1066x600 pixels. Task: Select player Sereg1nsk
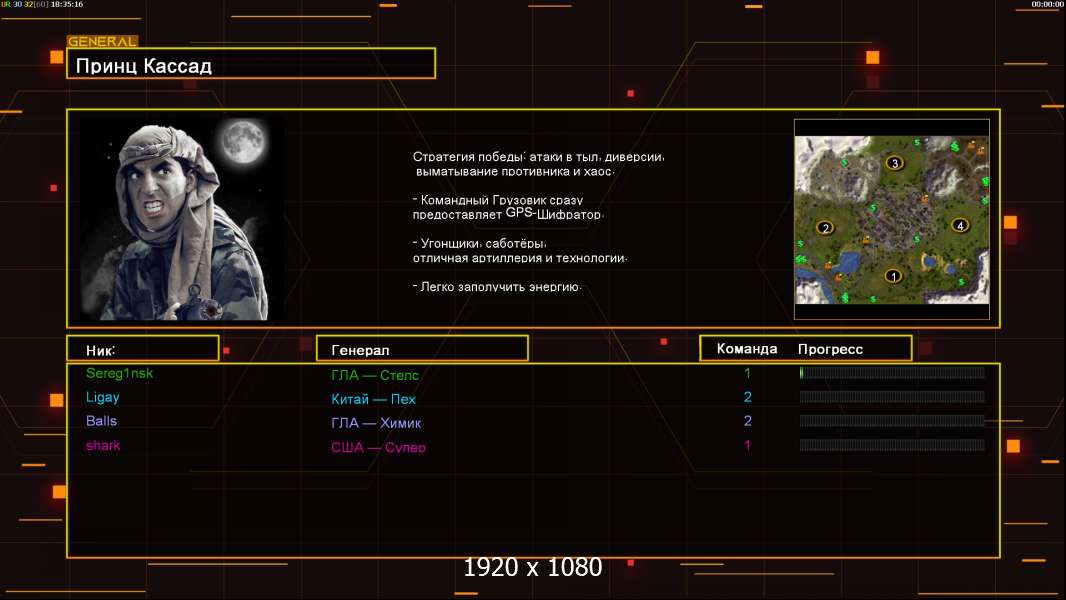(120, 373)
